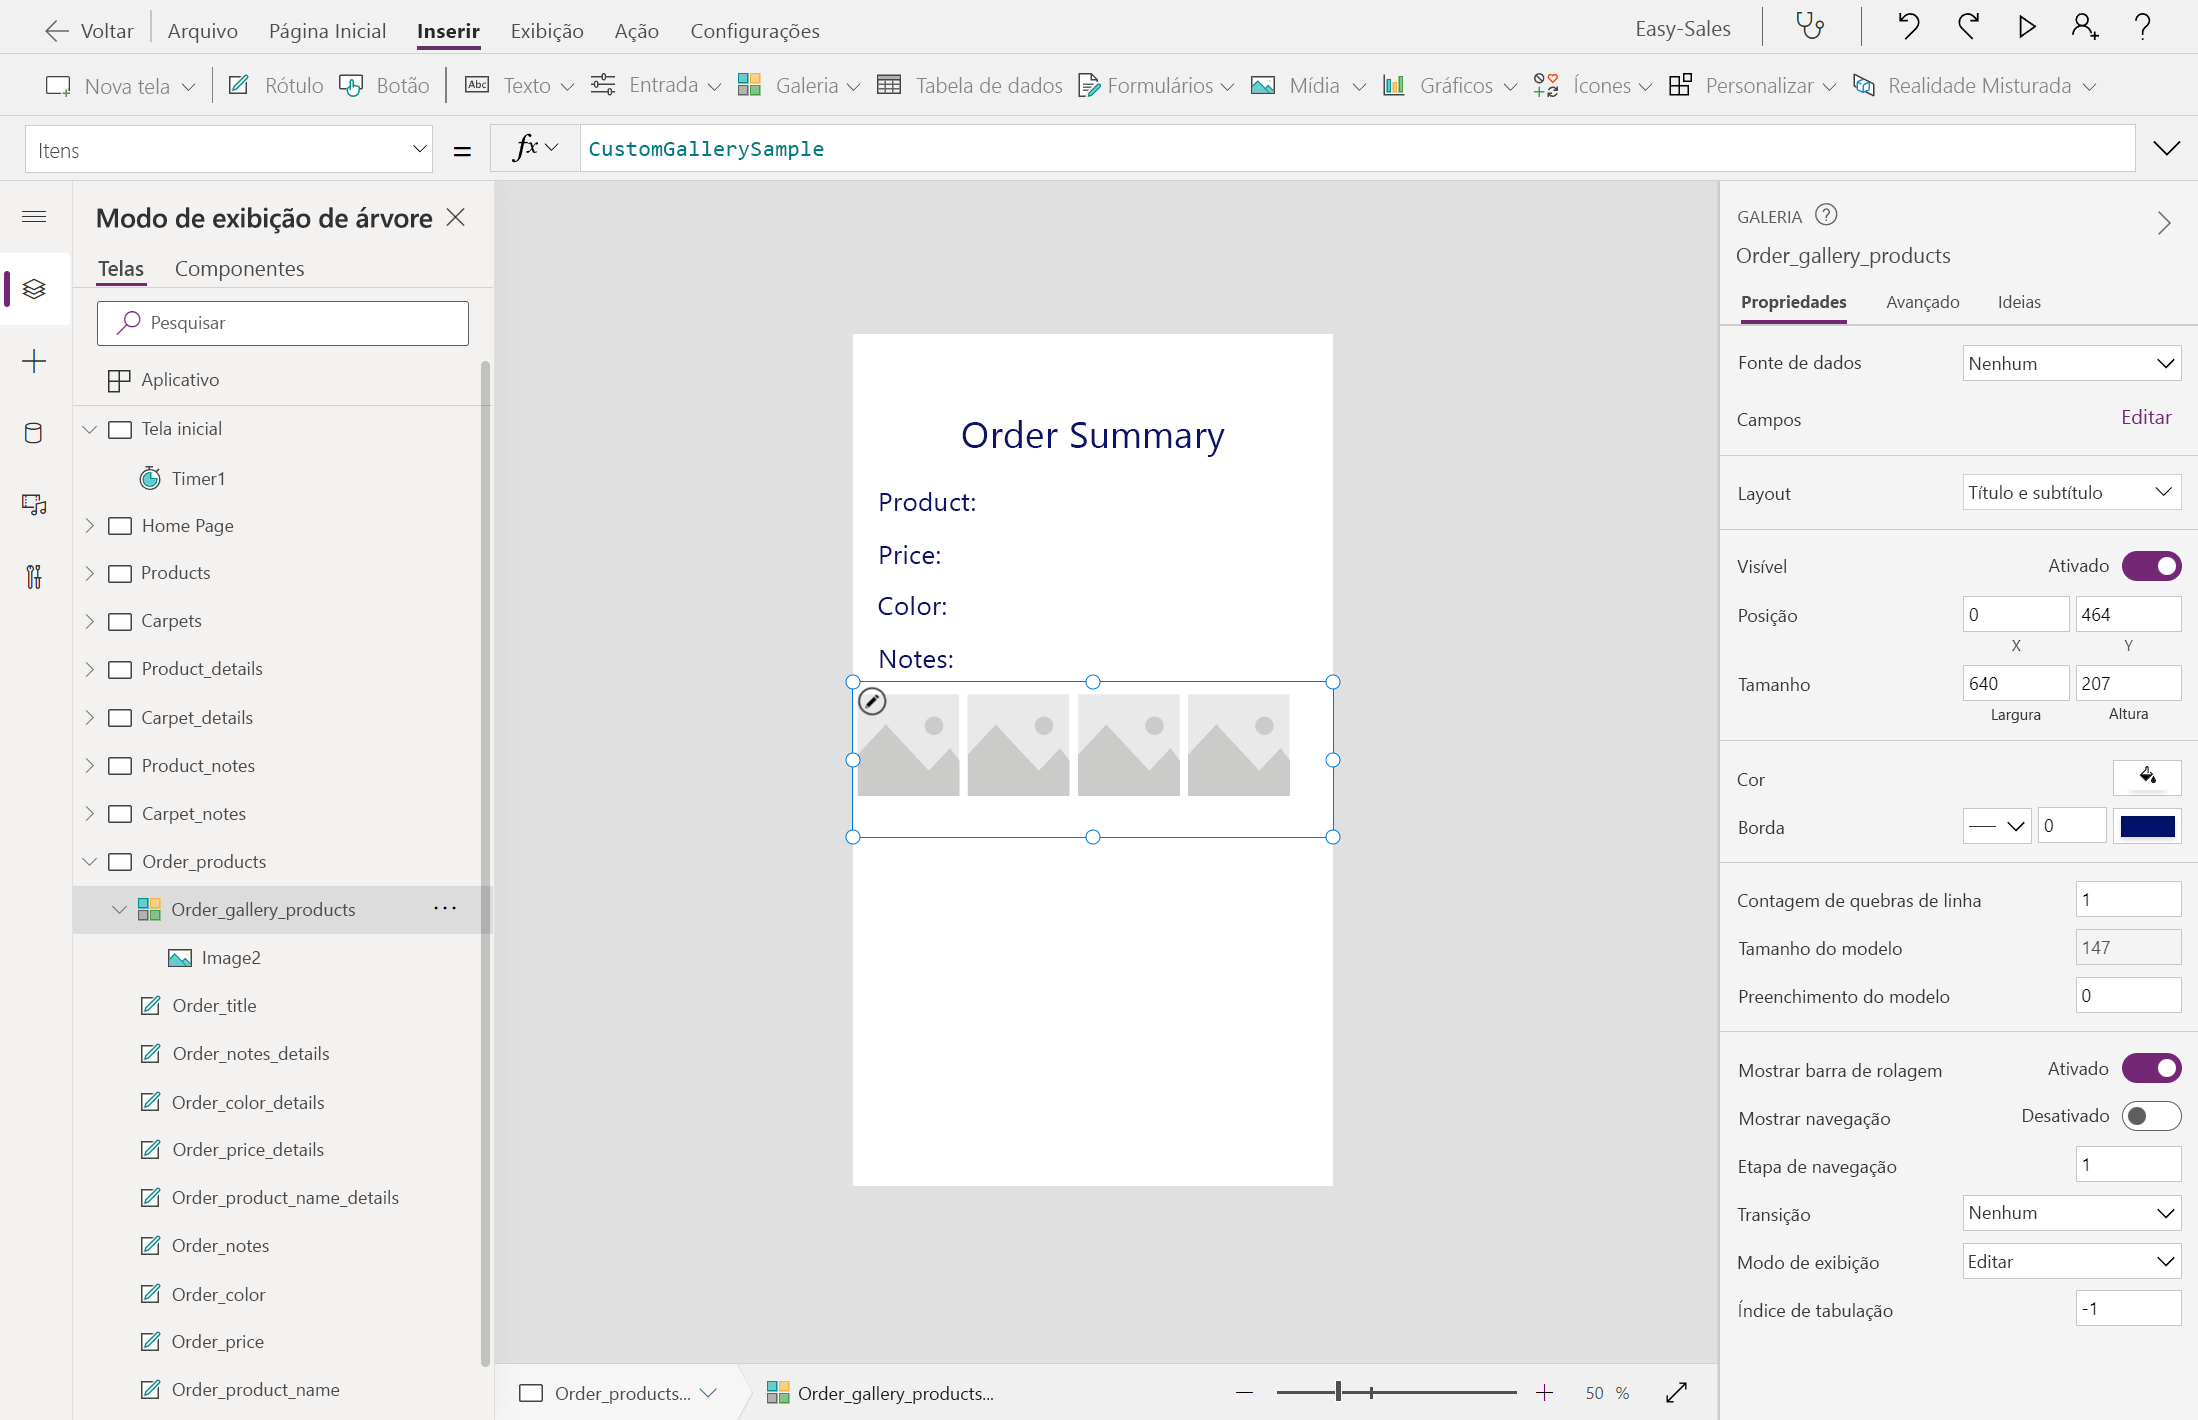
Task: Click the Pesquisar search field
Action: pos(283,323)
